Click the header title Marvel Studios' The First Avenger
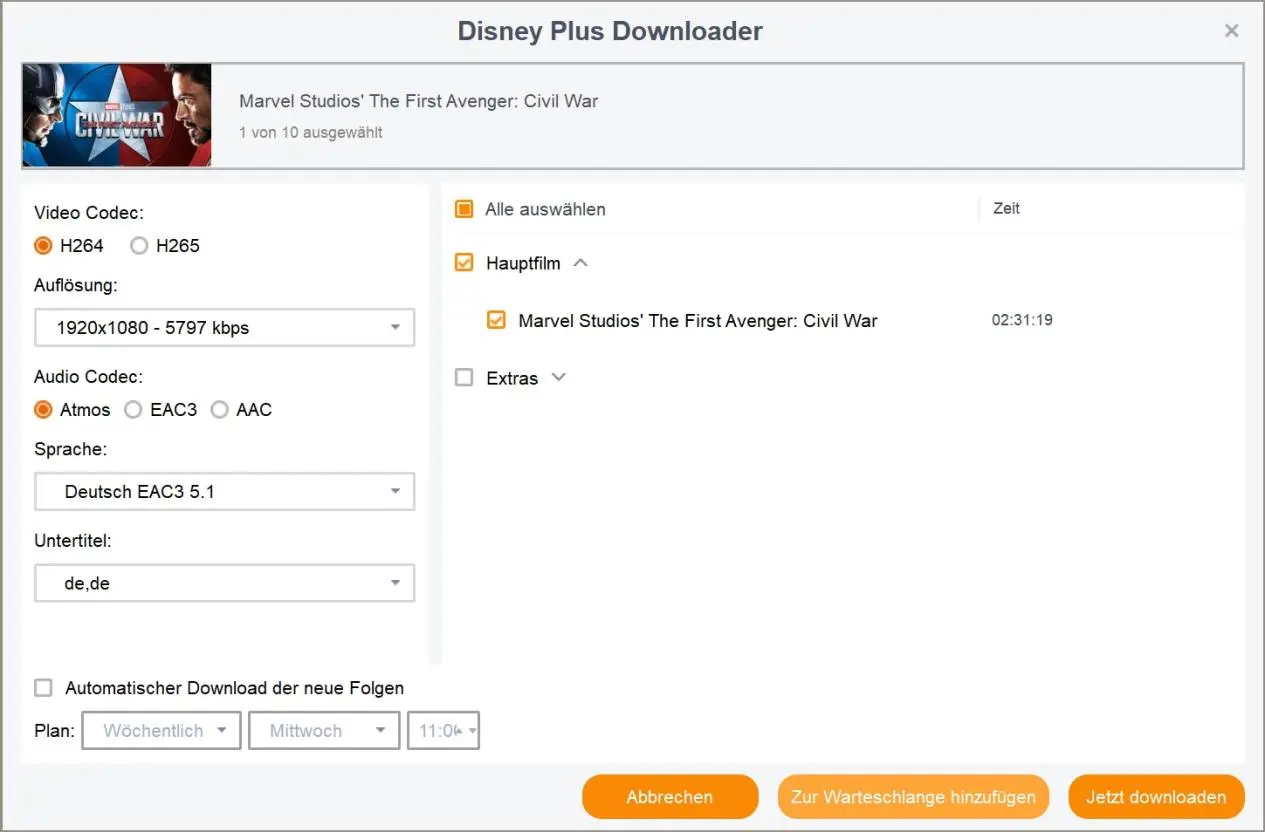The width and height of the screenshot is (1265, 832). point(419,101)
